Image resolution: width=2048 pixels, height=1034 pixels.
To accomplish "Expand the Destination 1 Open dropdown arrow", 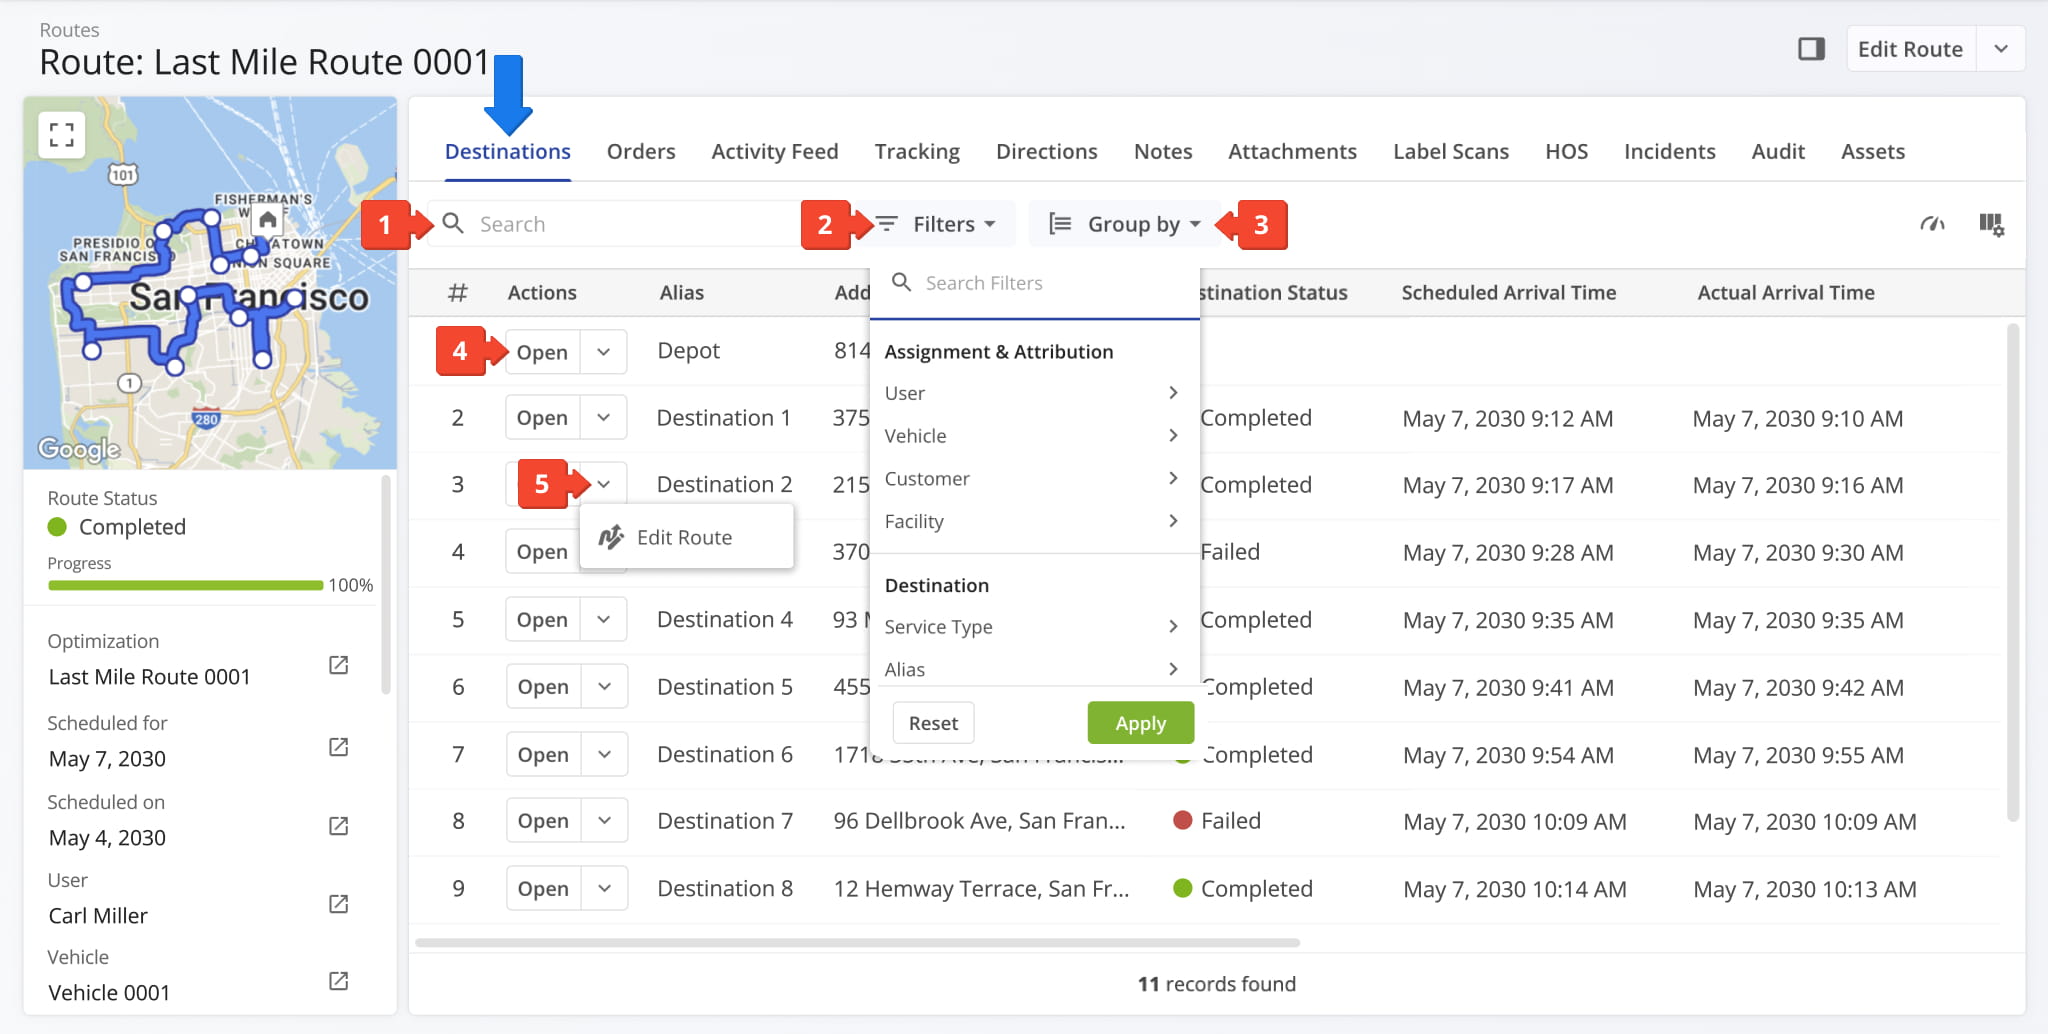I will pyautogui.click(x=603, y=418).
